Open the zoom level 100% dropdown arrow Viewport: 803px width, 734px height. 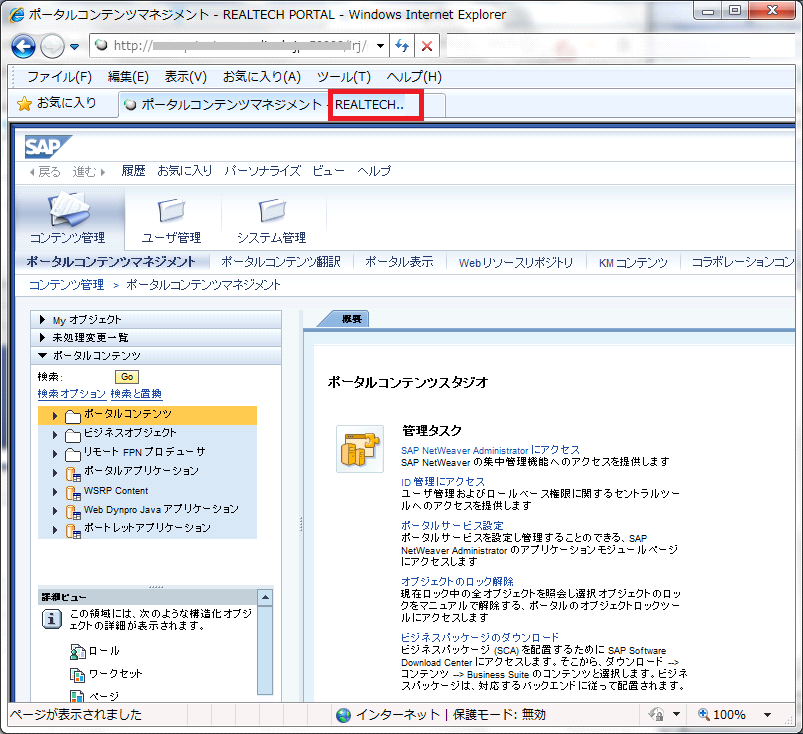(x=767, y=715)
